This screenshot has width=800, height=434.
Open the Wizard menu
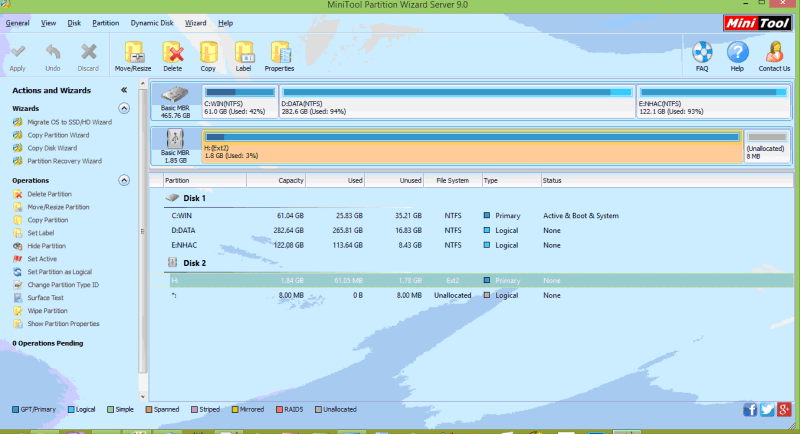tap(195, 23)
